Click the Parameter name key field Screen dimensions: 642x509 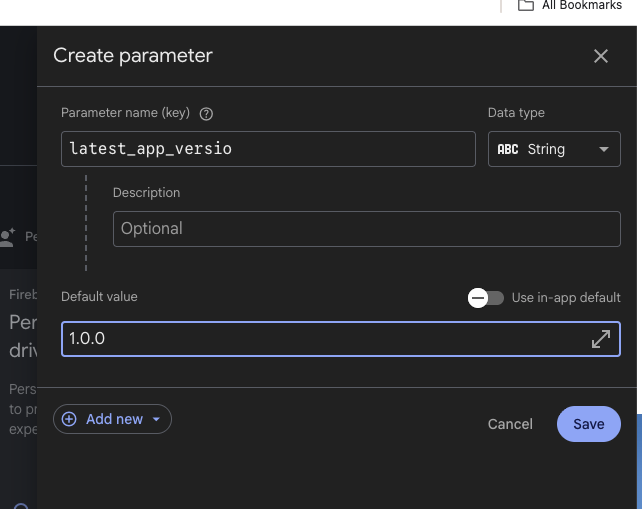click(x=268, y=149)
